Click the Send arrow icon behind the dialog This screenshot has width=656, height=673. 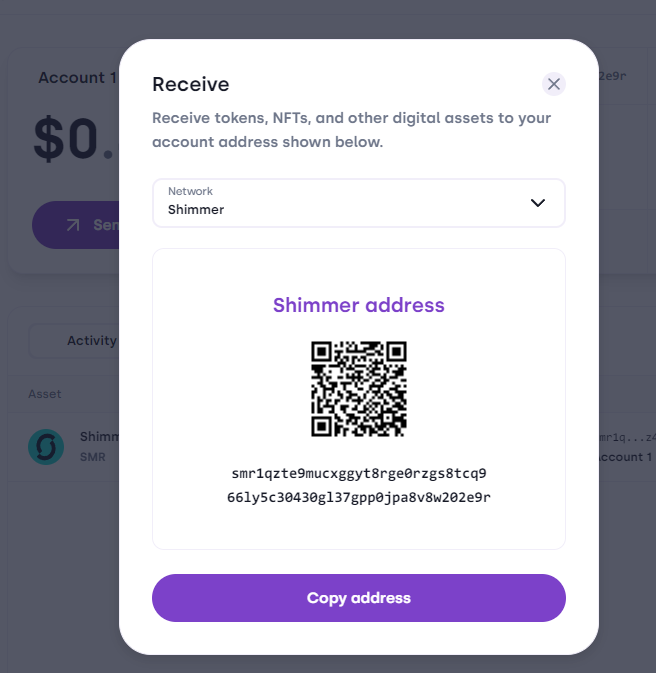tap(73, 225)
